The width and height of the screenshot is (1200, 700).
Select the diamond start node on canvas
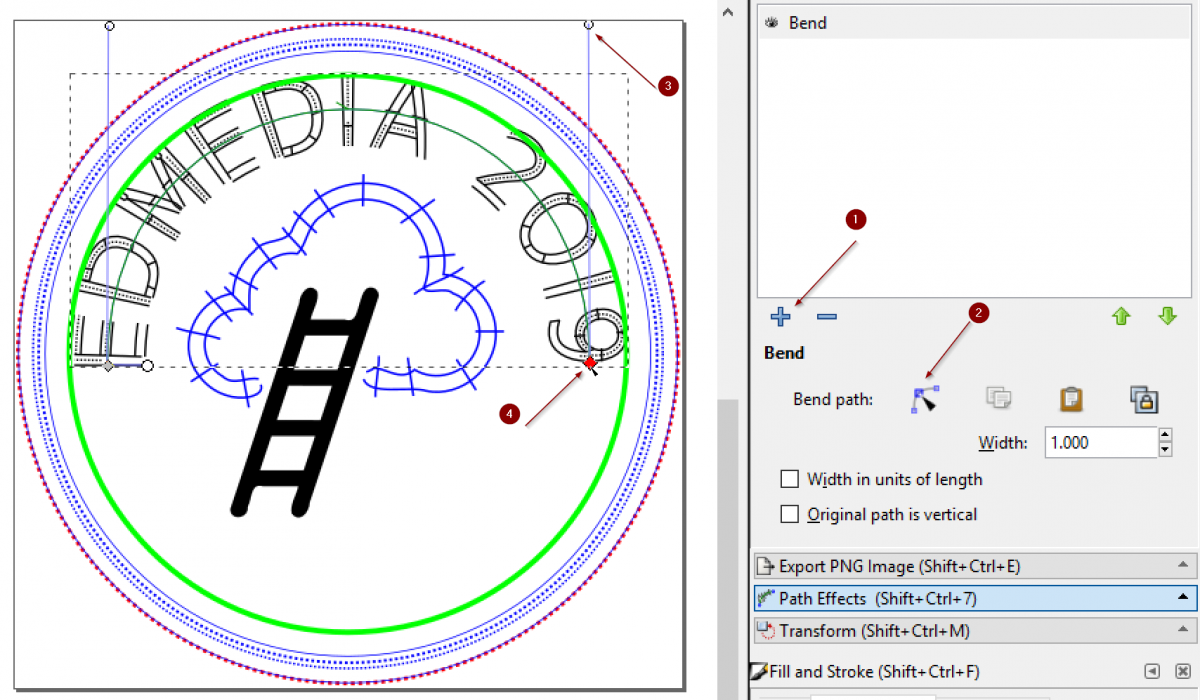tap(108, 366)
